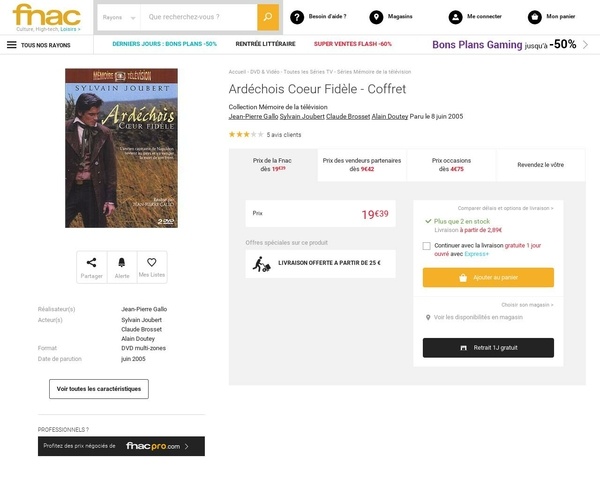
Task: Expand the Tous nos rayons hamburger menu
Action: coord(12,44)
